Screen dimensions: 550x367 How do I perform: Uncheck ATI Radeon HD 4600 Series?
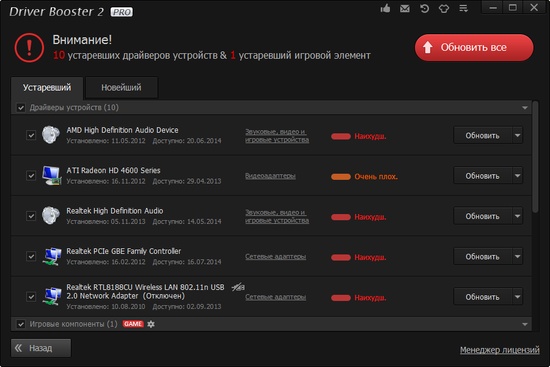pyautogui.click(x=31, y=175)
